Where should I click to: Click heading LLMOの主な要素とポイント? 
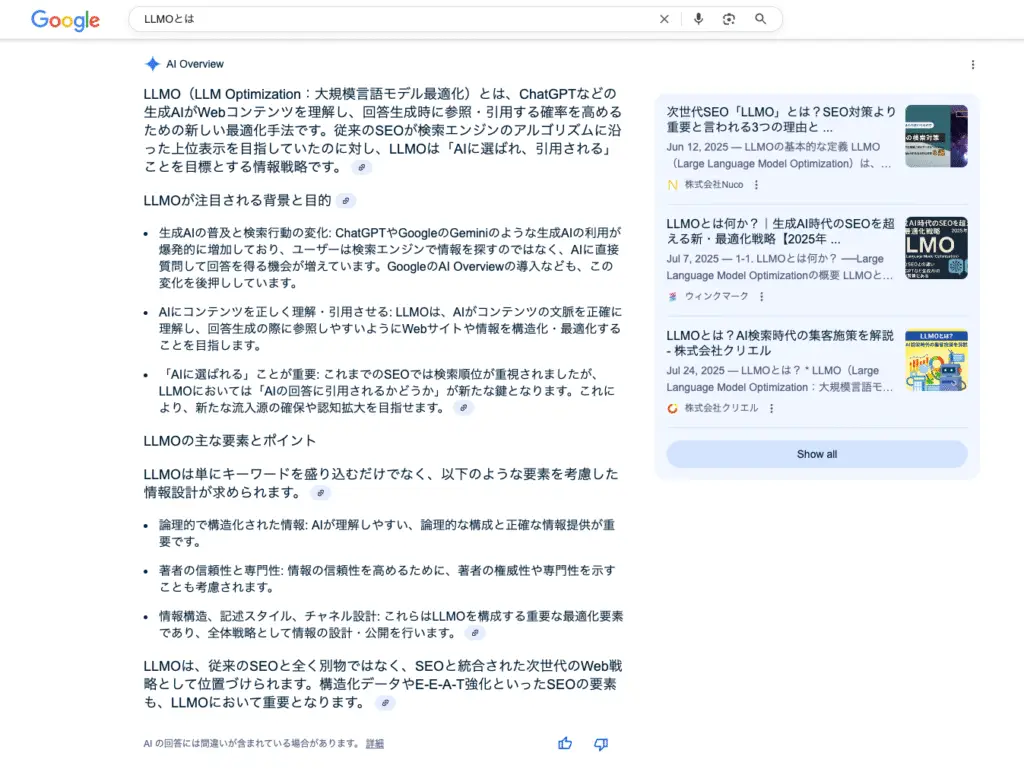pos(230,441)
